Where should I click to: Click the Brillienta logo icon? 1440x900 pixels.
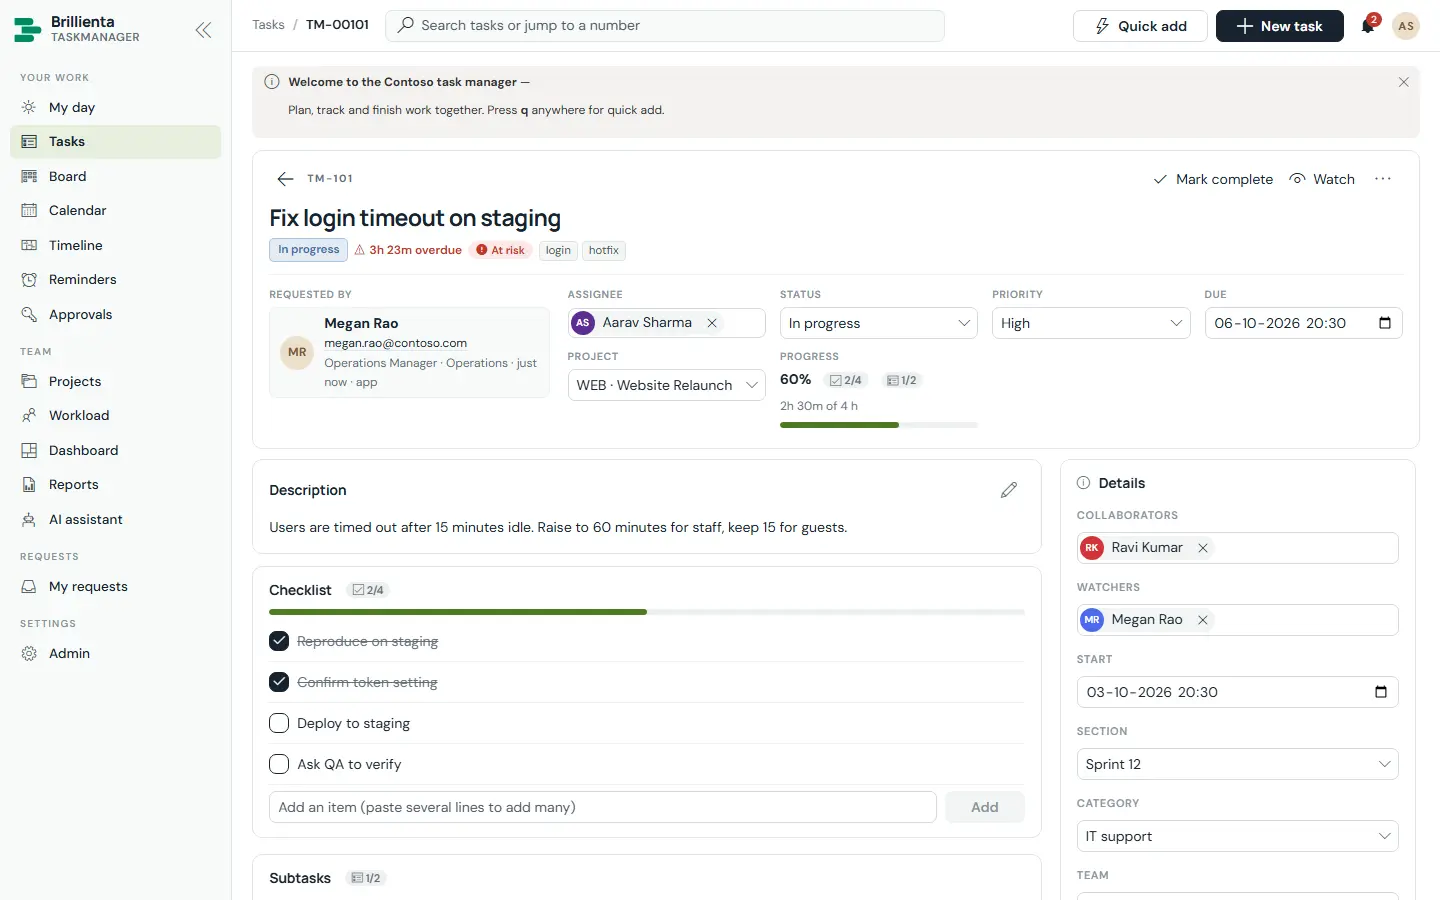click(27, 29)
